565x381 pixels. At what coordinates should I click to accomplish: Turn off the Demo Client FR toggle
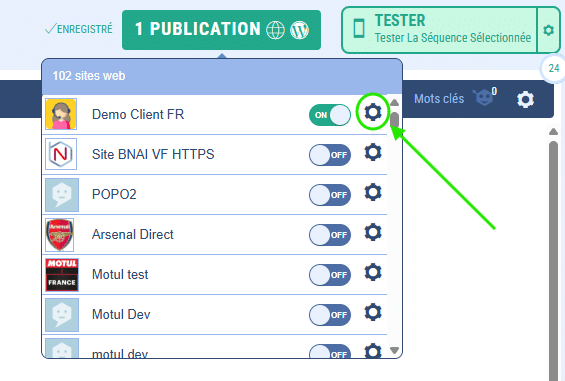point(330,115)
